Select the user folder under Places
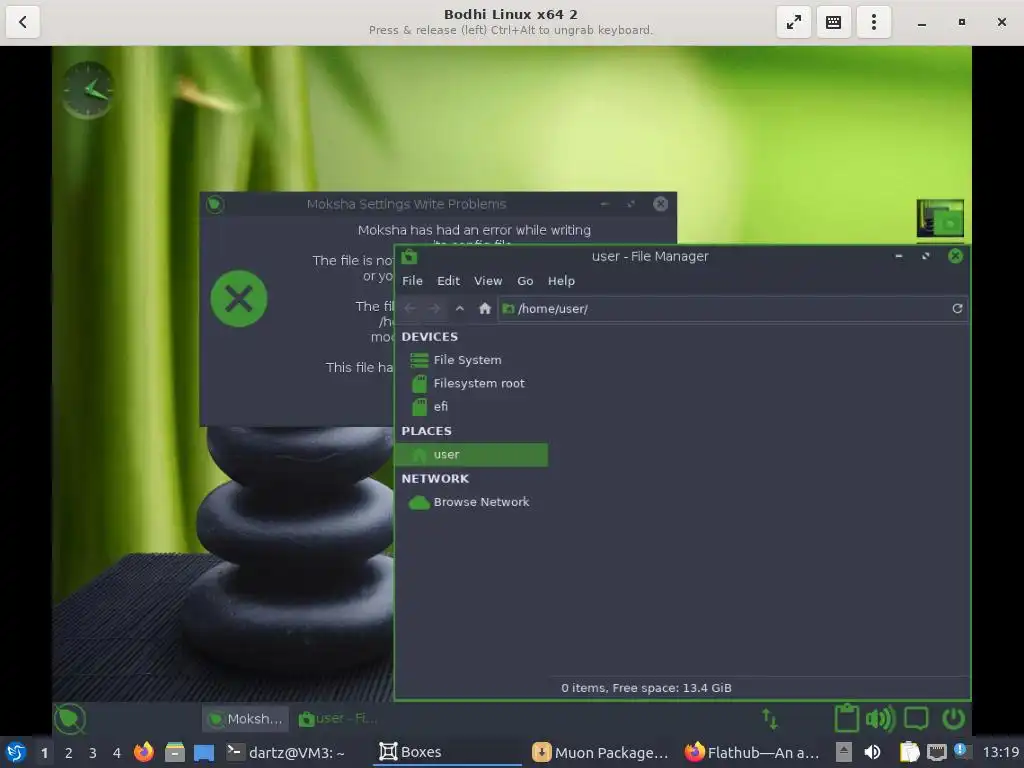This screenshot has width=1024, height=768. (x=471, y=455)
